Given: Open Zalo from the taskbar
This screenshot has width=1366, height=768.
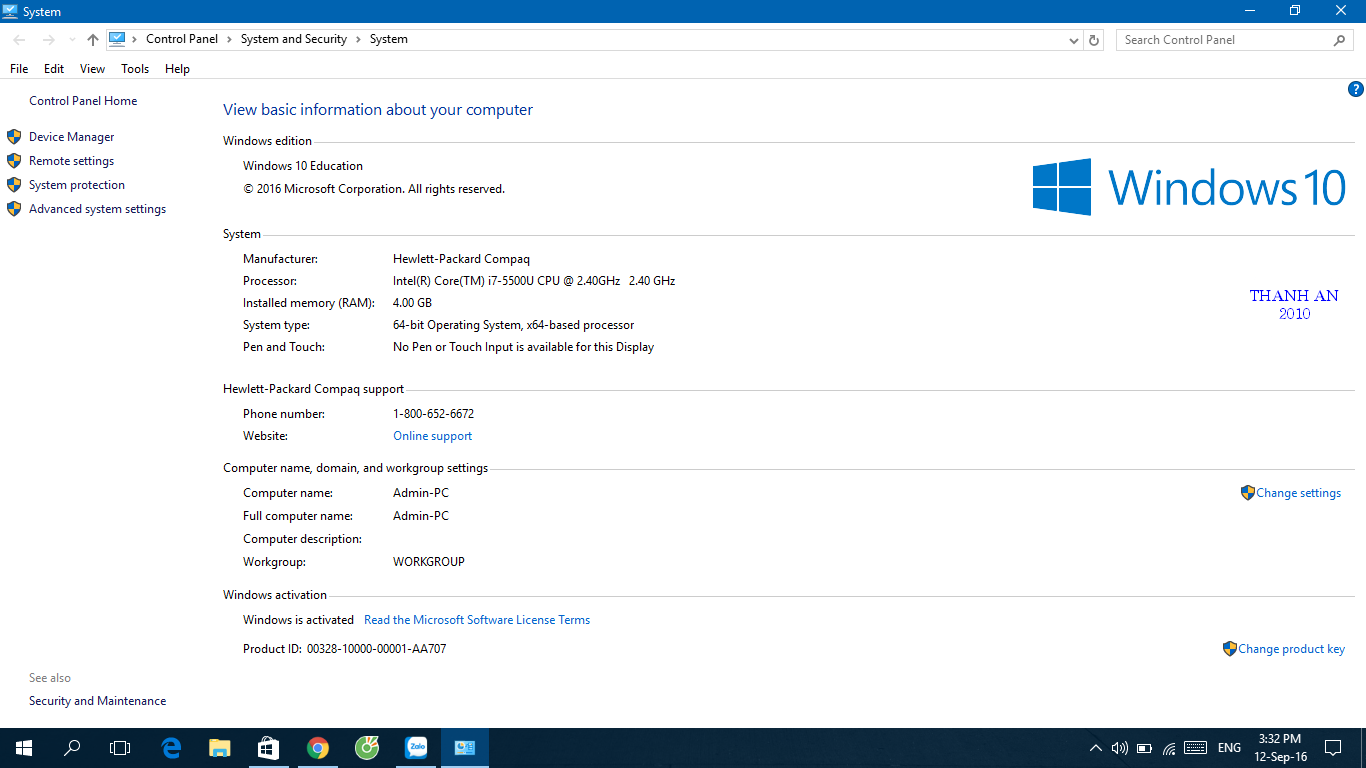Looking at the screenshot, I should pyautogui.click(x=416, y=748).
